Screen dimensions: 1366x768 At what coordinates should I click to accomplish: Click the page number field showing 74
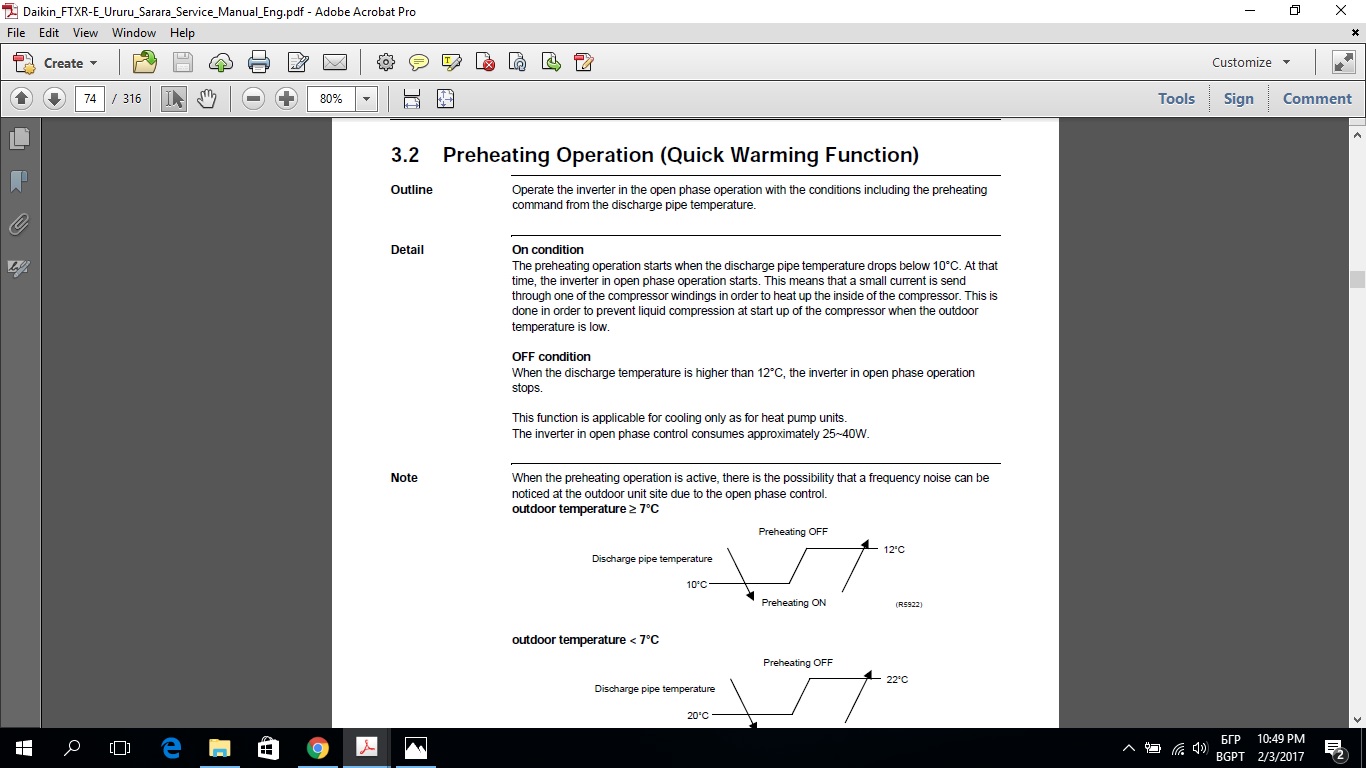90,98
